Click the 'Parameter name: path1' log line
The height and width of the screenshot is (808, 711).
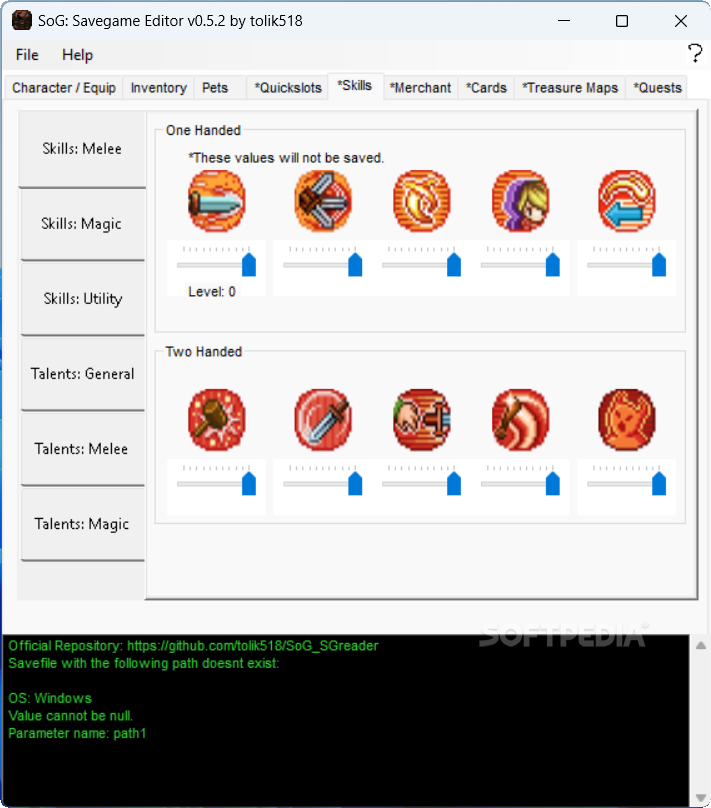(77, 733)
